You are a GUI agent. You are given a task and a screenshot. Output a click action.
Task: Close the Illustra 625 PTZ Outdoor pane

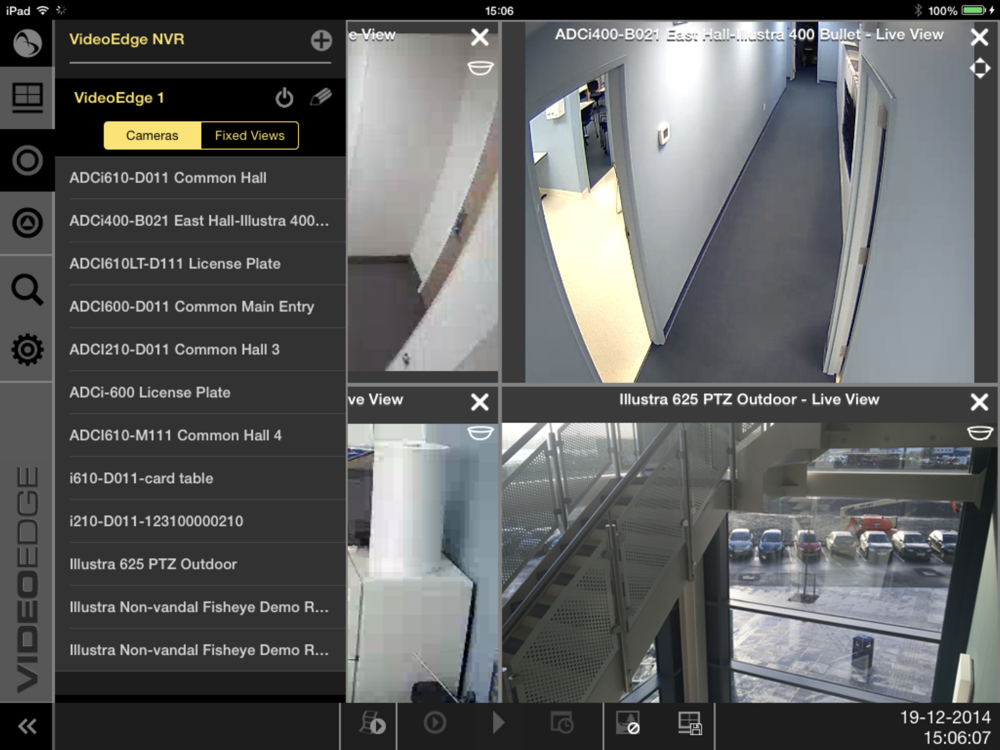point(980,402)
